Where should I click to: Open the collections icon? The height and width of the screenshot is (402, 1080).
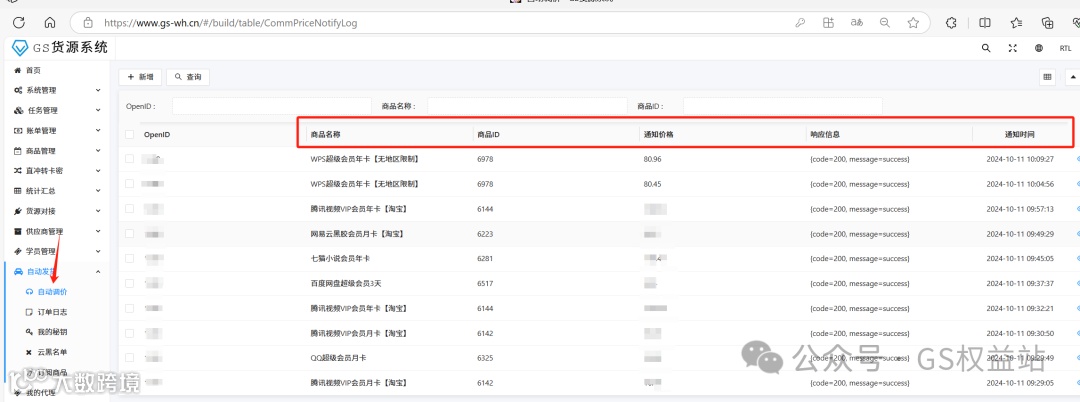coord(1048,23)
